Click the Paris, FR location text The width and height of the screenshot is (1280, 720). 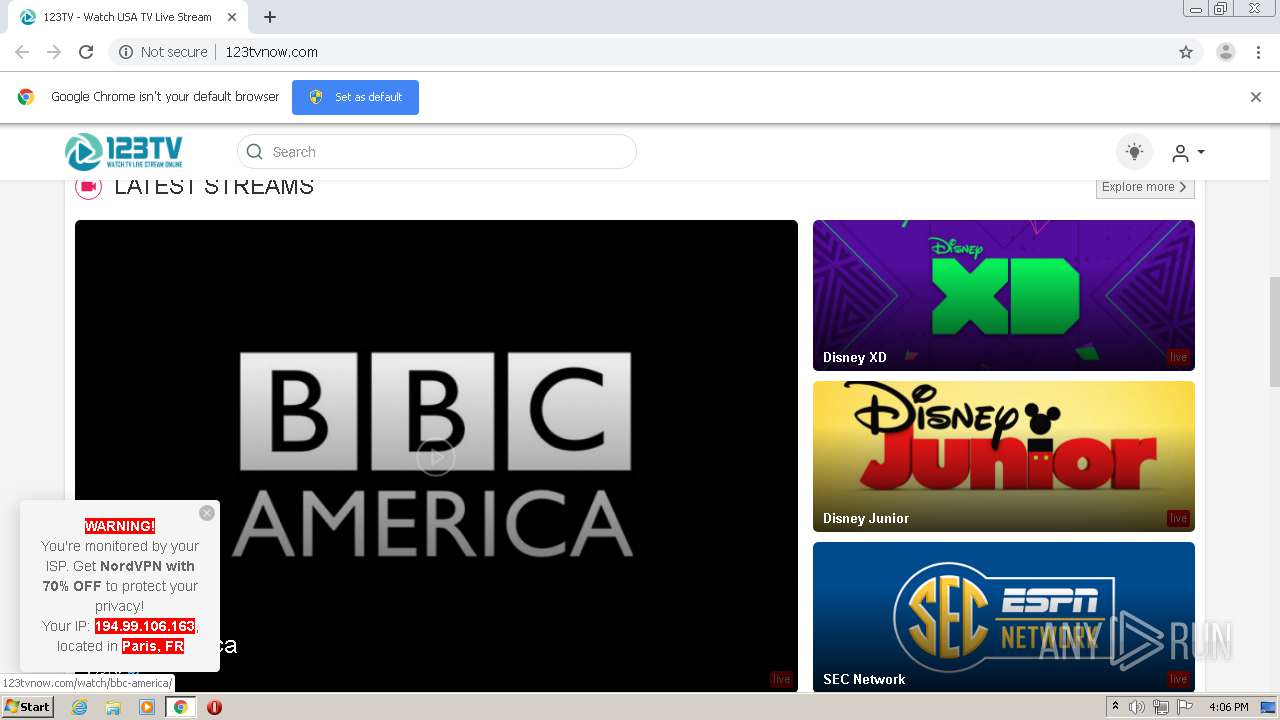tap(153, 646)
